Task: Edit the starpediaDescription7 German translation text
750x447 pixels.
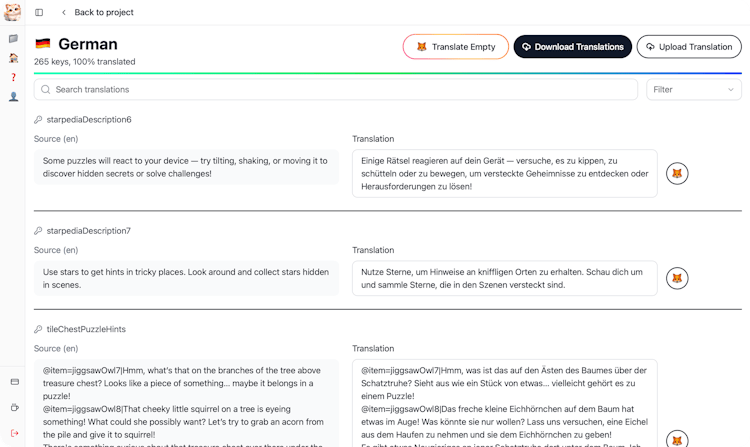Action: point(504,278)
